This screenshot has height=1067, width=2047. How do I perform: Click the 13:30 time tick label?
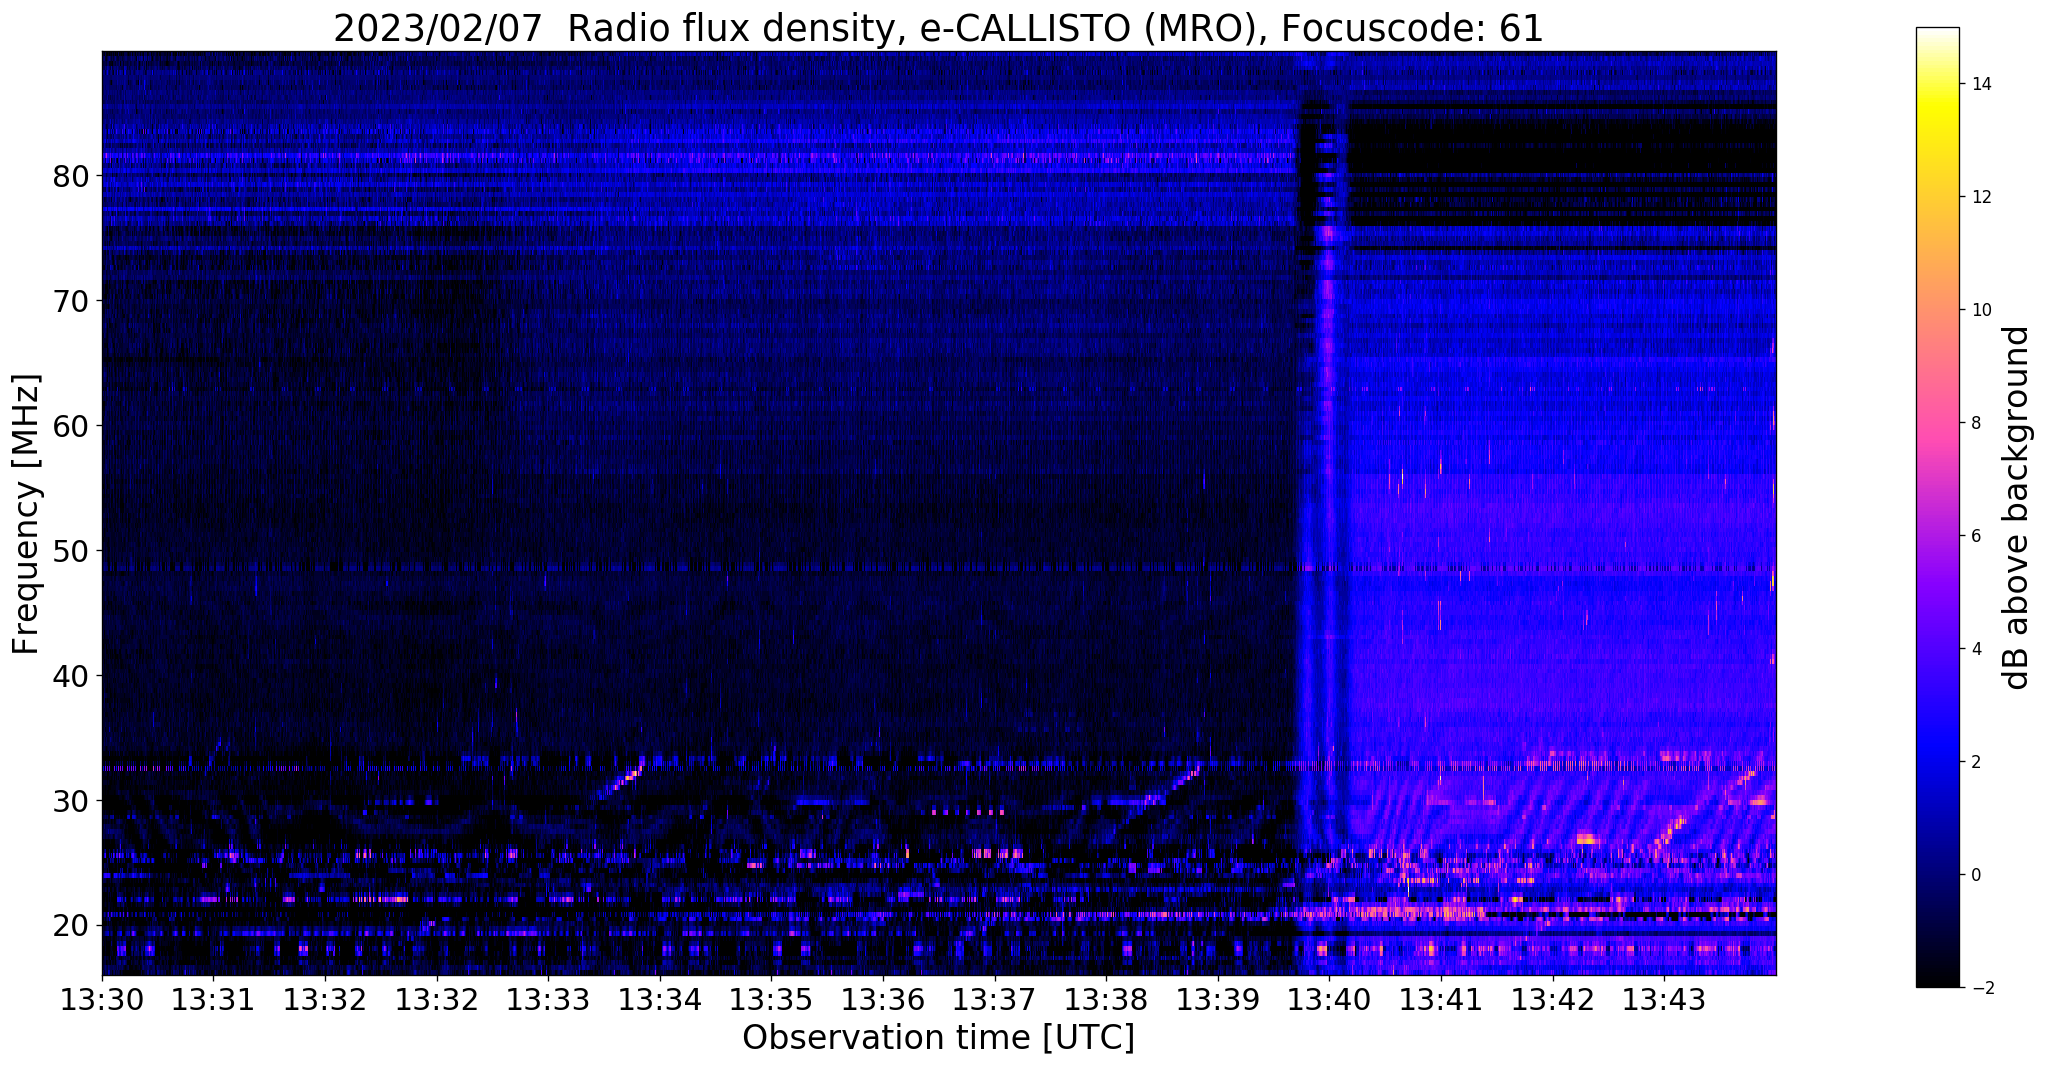click(101, 999)
